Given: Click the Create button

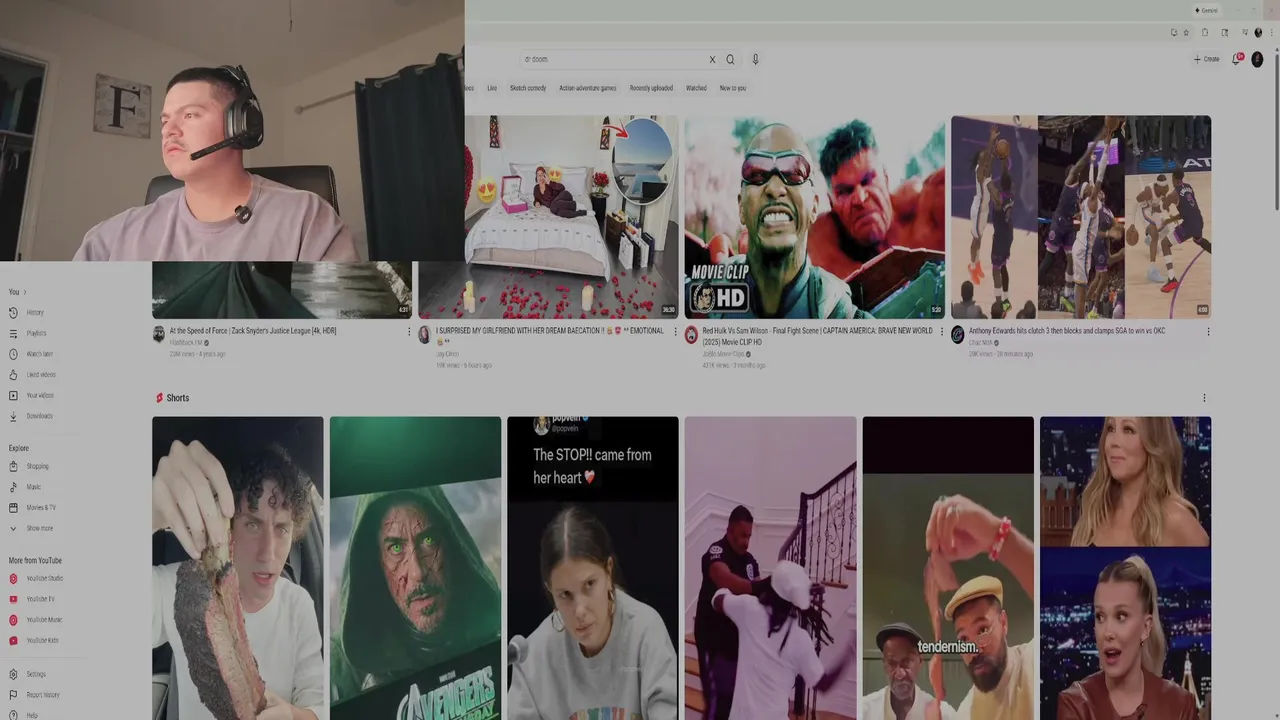Looking at the screenshot, I should click(x=1207, y=59).
